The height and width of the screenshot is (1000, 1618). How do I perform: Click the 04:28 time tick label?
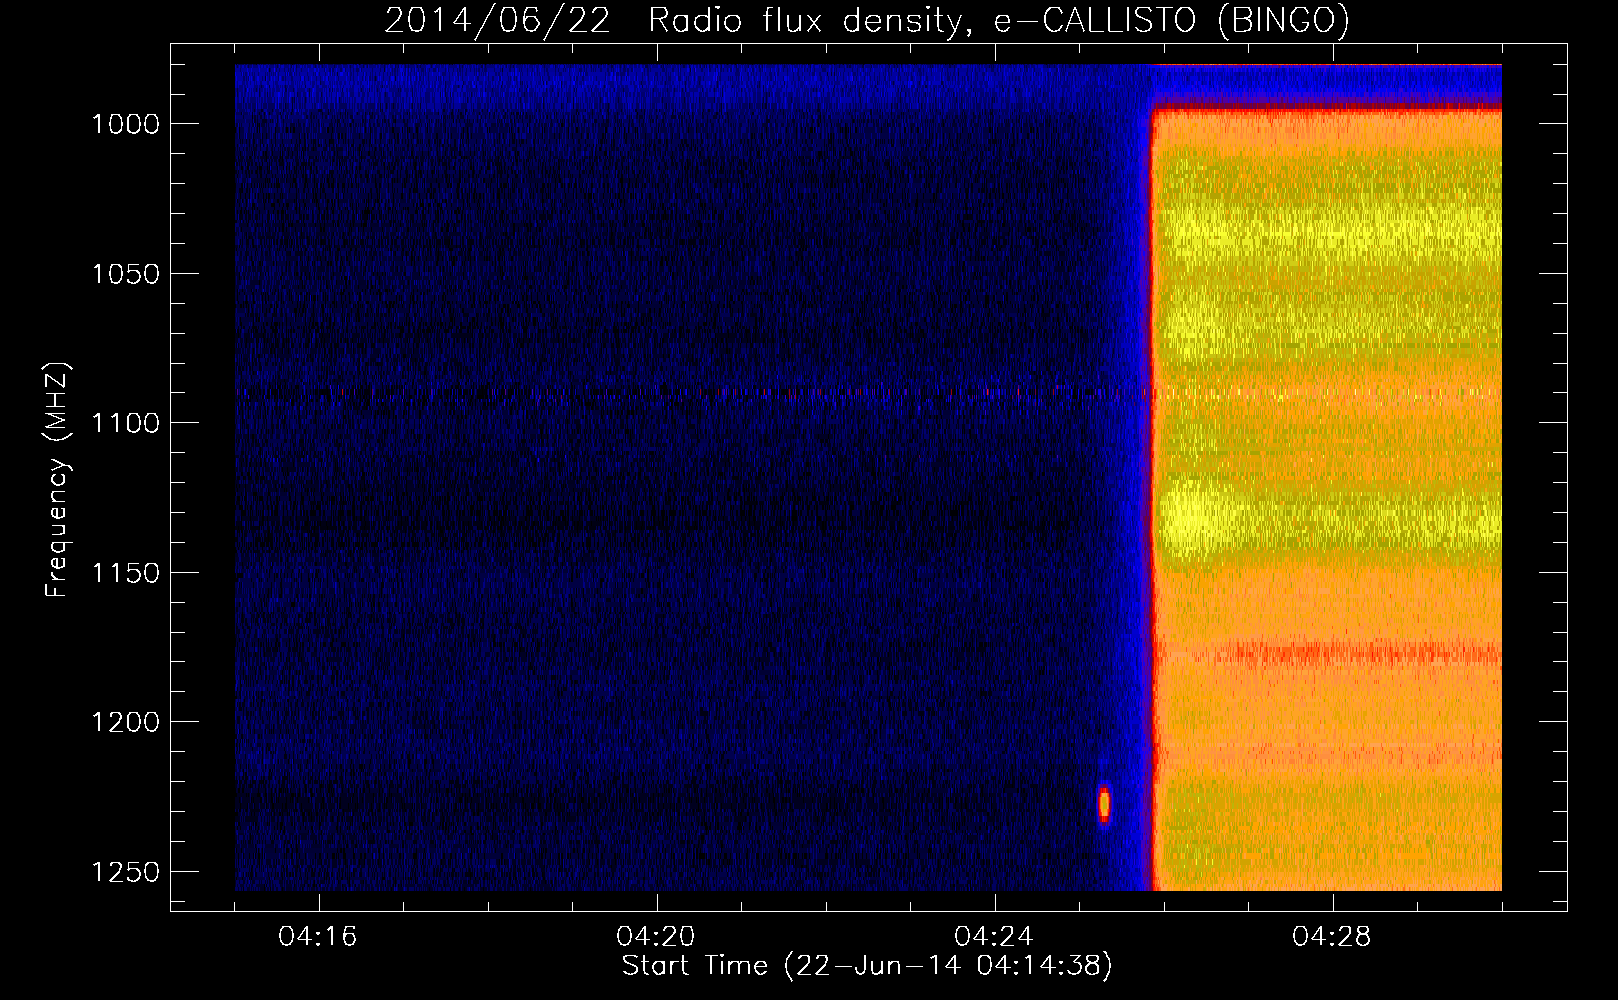[1332, 937]
